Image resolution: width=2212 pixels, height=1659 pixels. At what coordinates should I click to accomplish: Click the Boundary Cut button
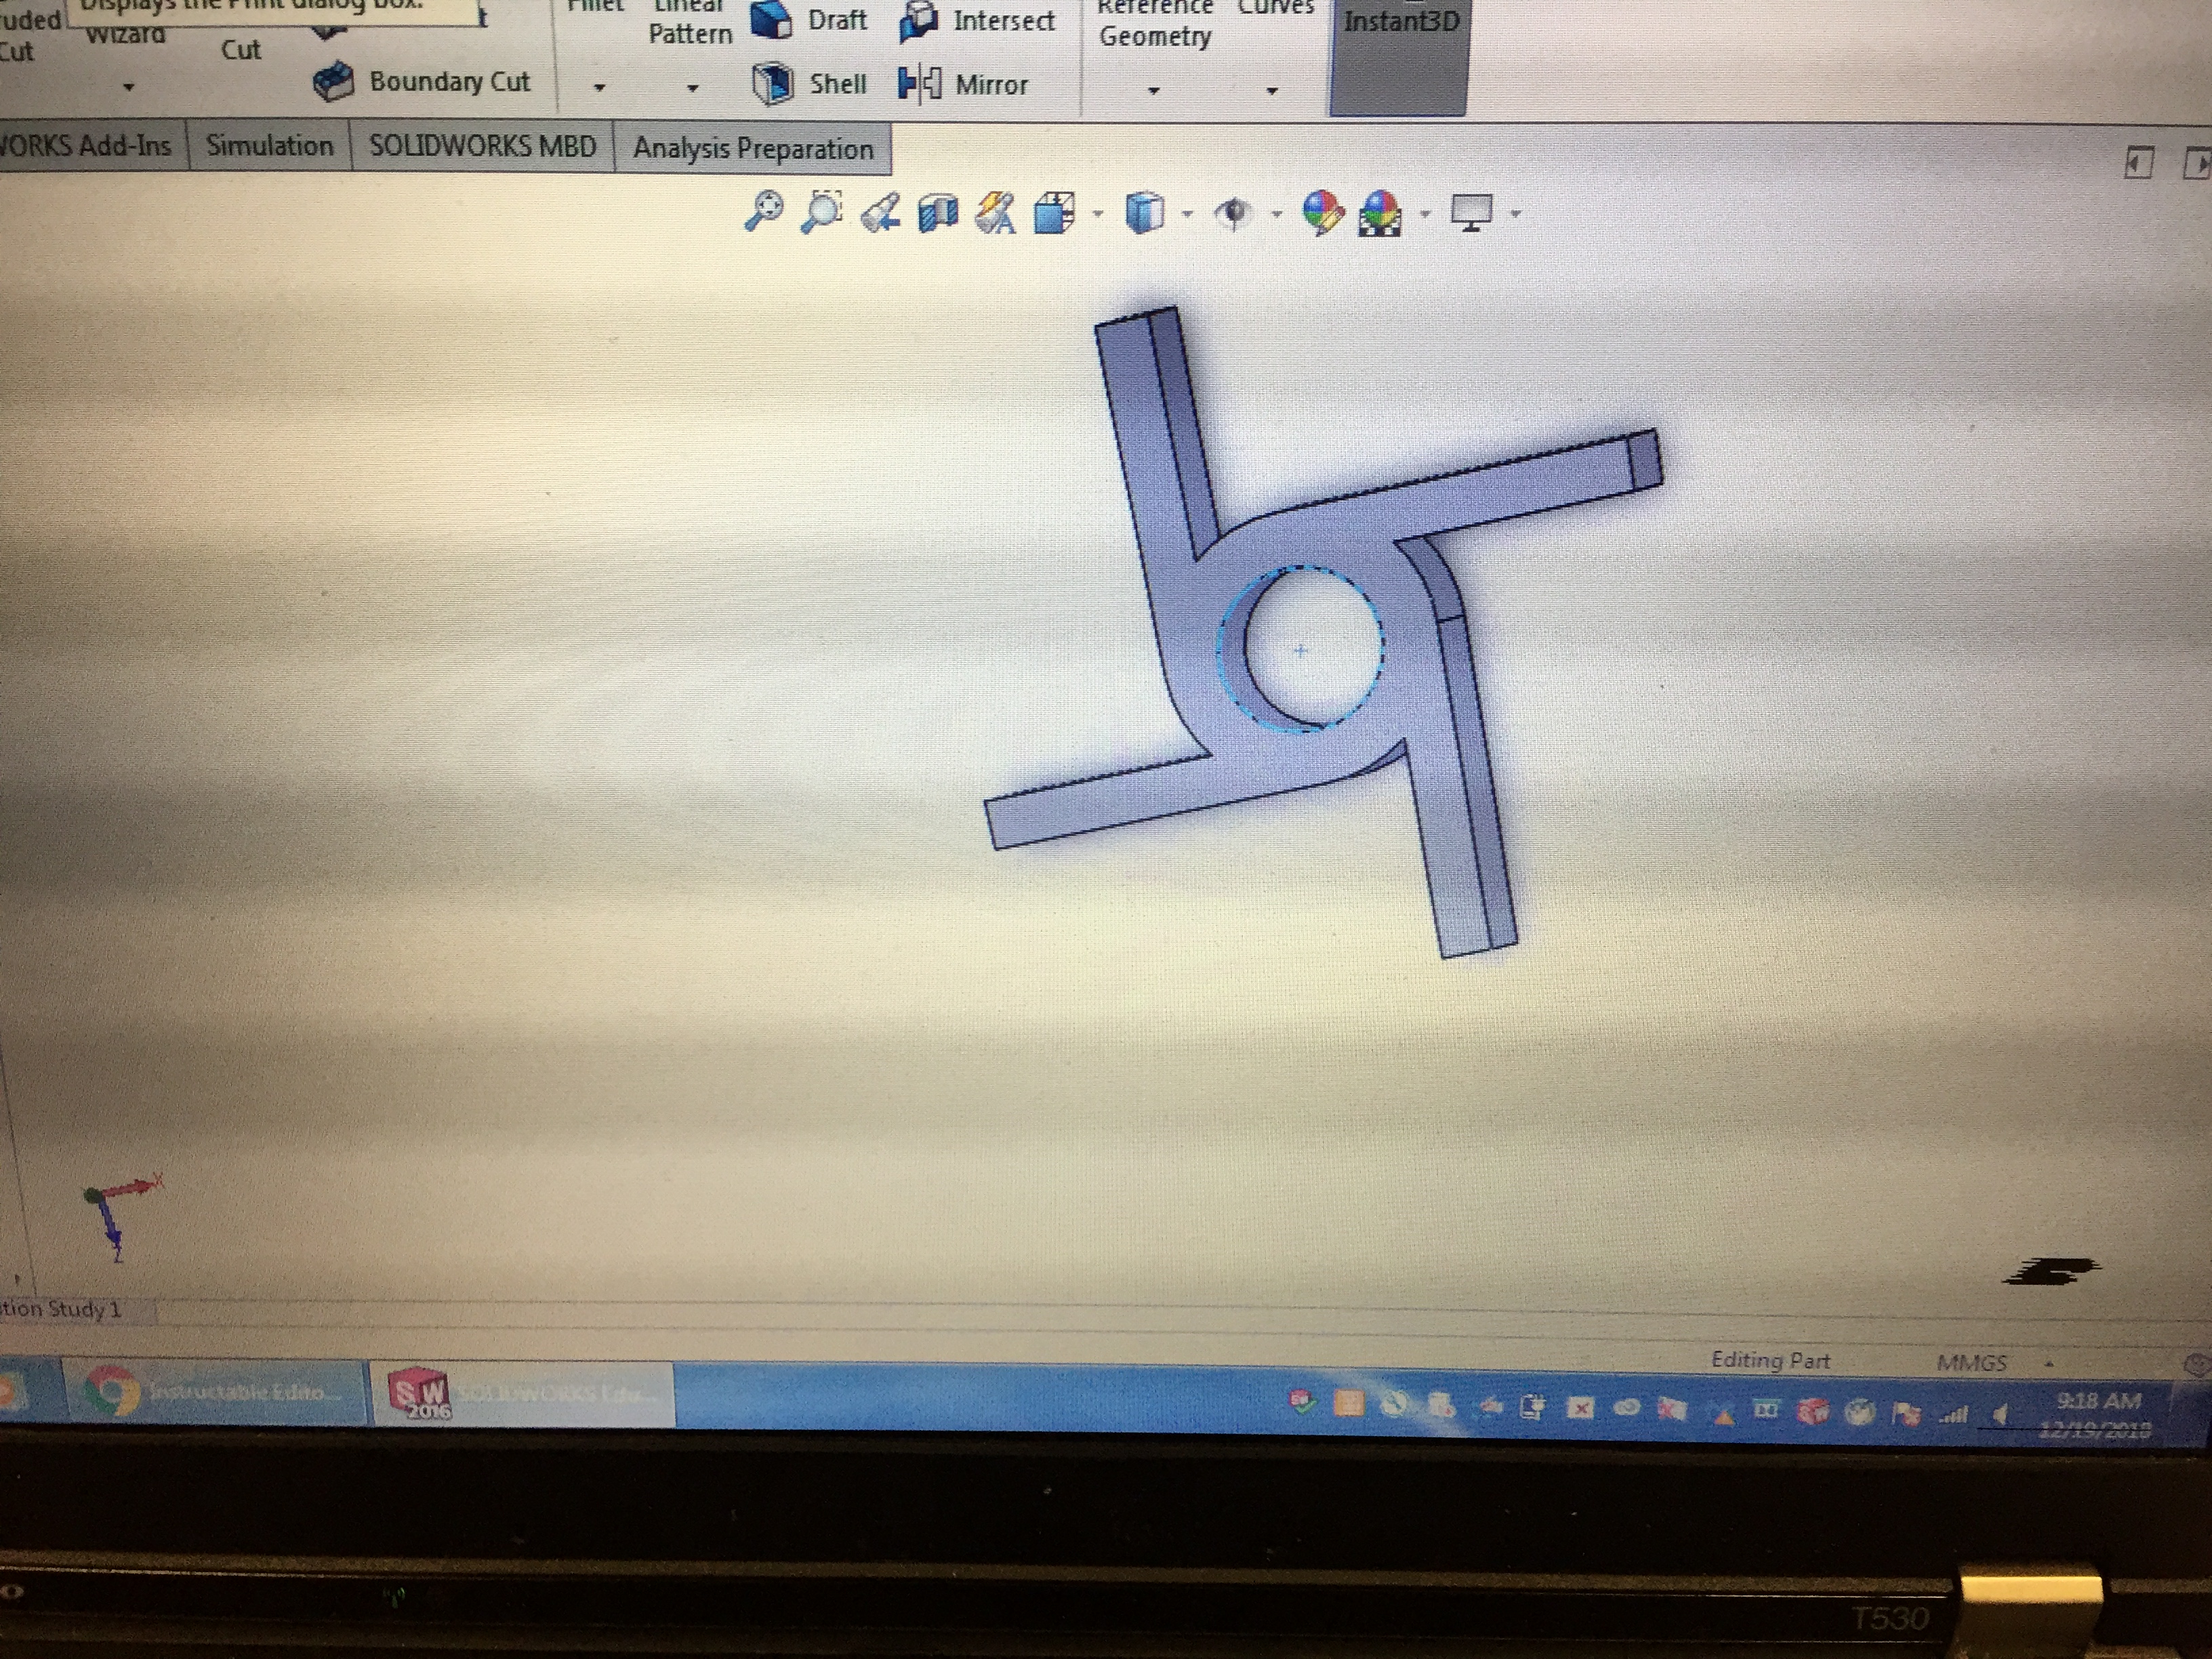(423, 82)
